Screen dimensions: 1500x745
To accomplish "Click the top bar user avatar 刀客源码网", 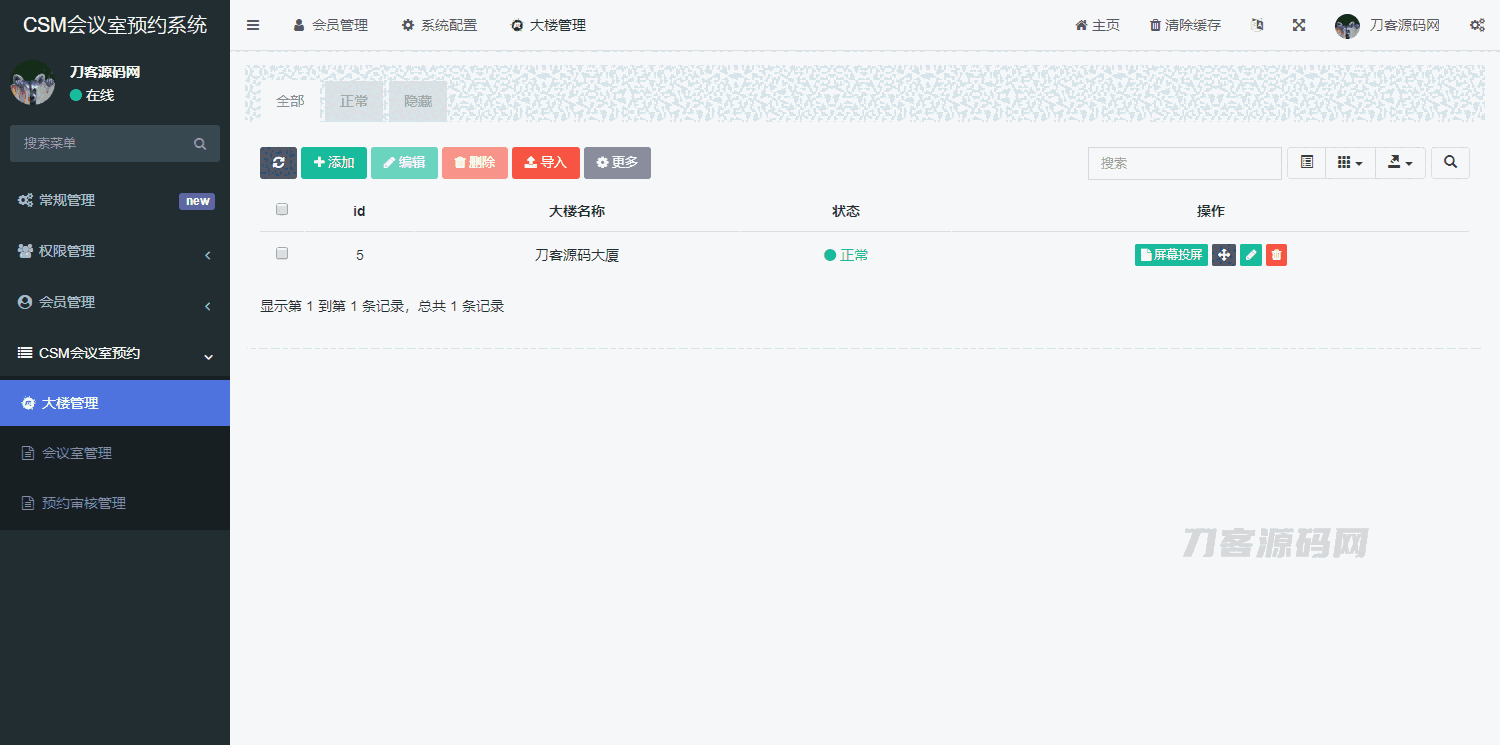I will point(1387,25).
